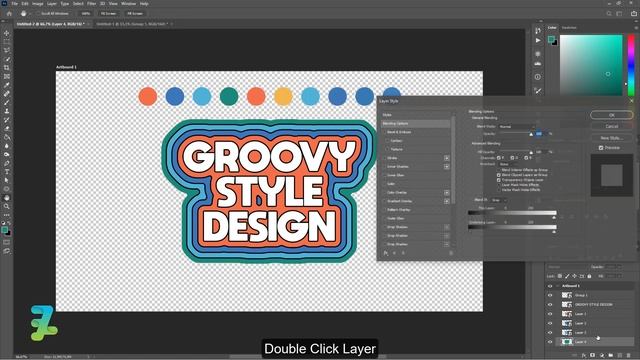Open the Filter menu
This screenshot has width=640, height=360.
tap(91, 4)
